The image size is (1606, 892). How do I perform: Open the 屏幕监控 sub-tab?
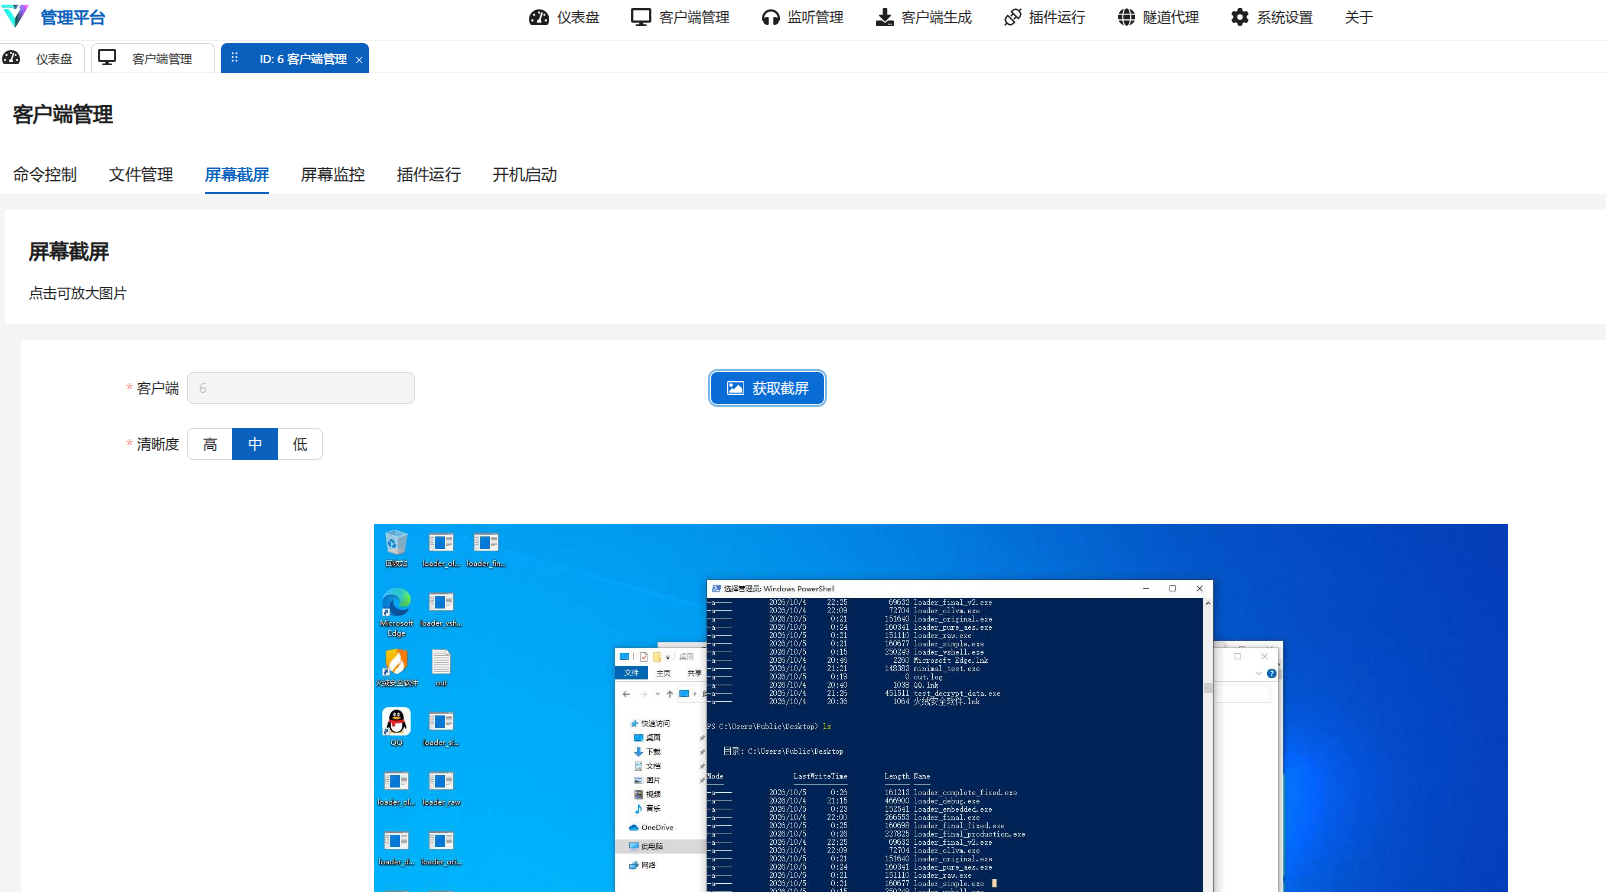(333, 175)
